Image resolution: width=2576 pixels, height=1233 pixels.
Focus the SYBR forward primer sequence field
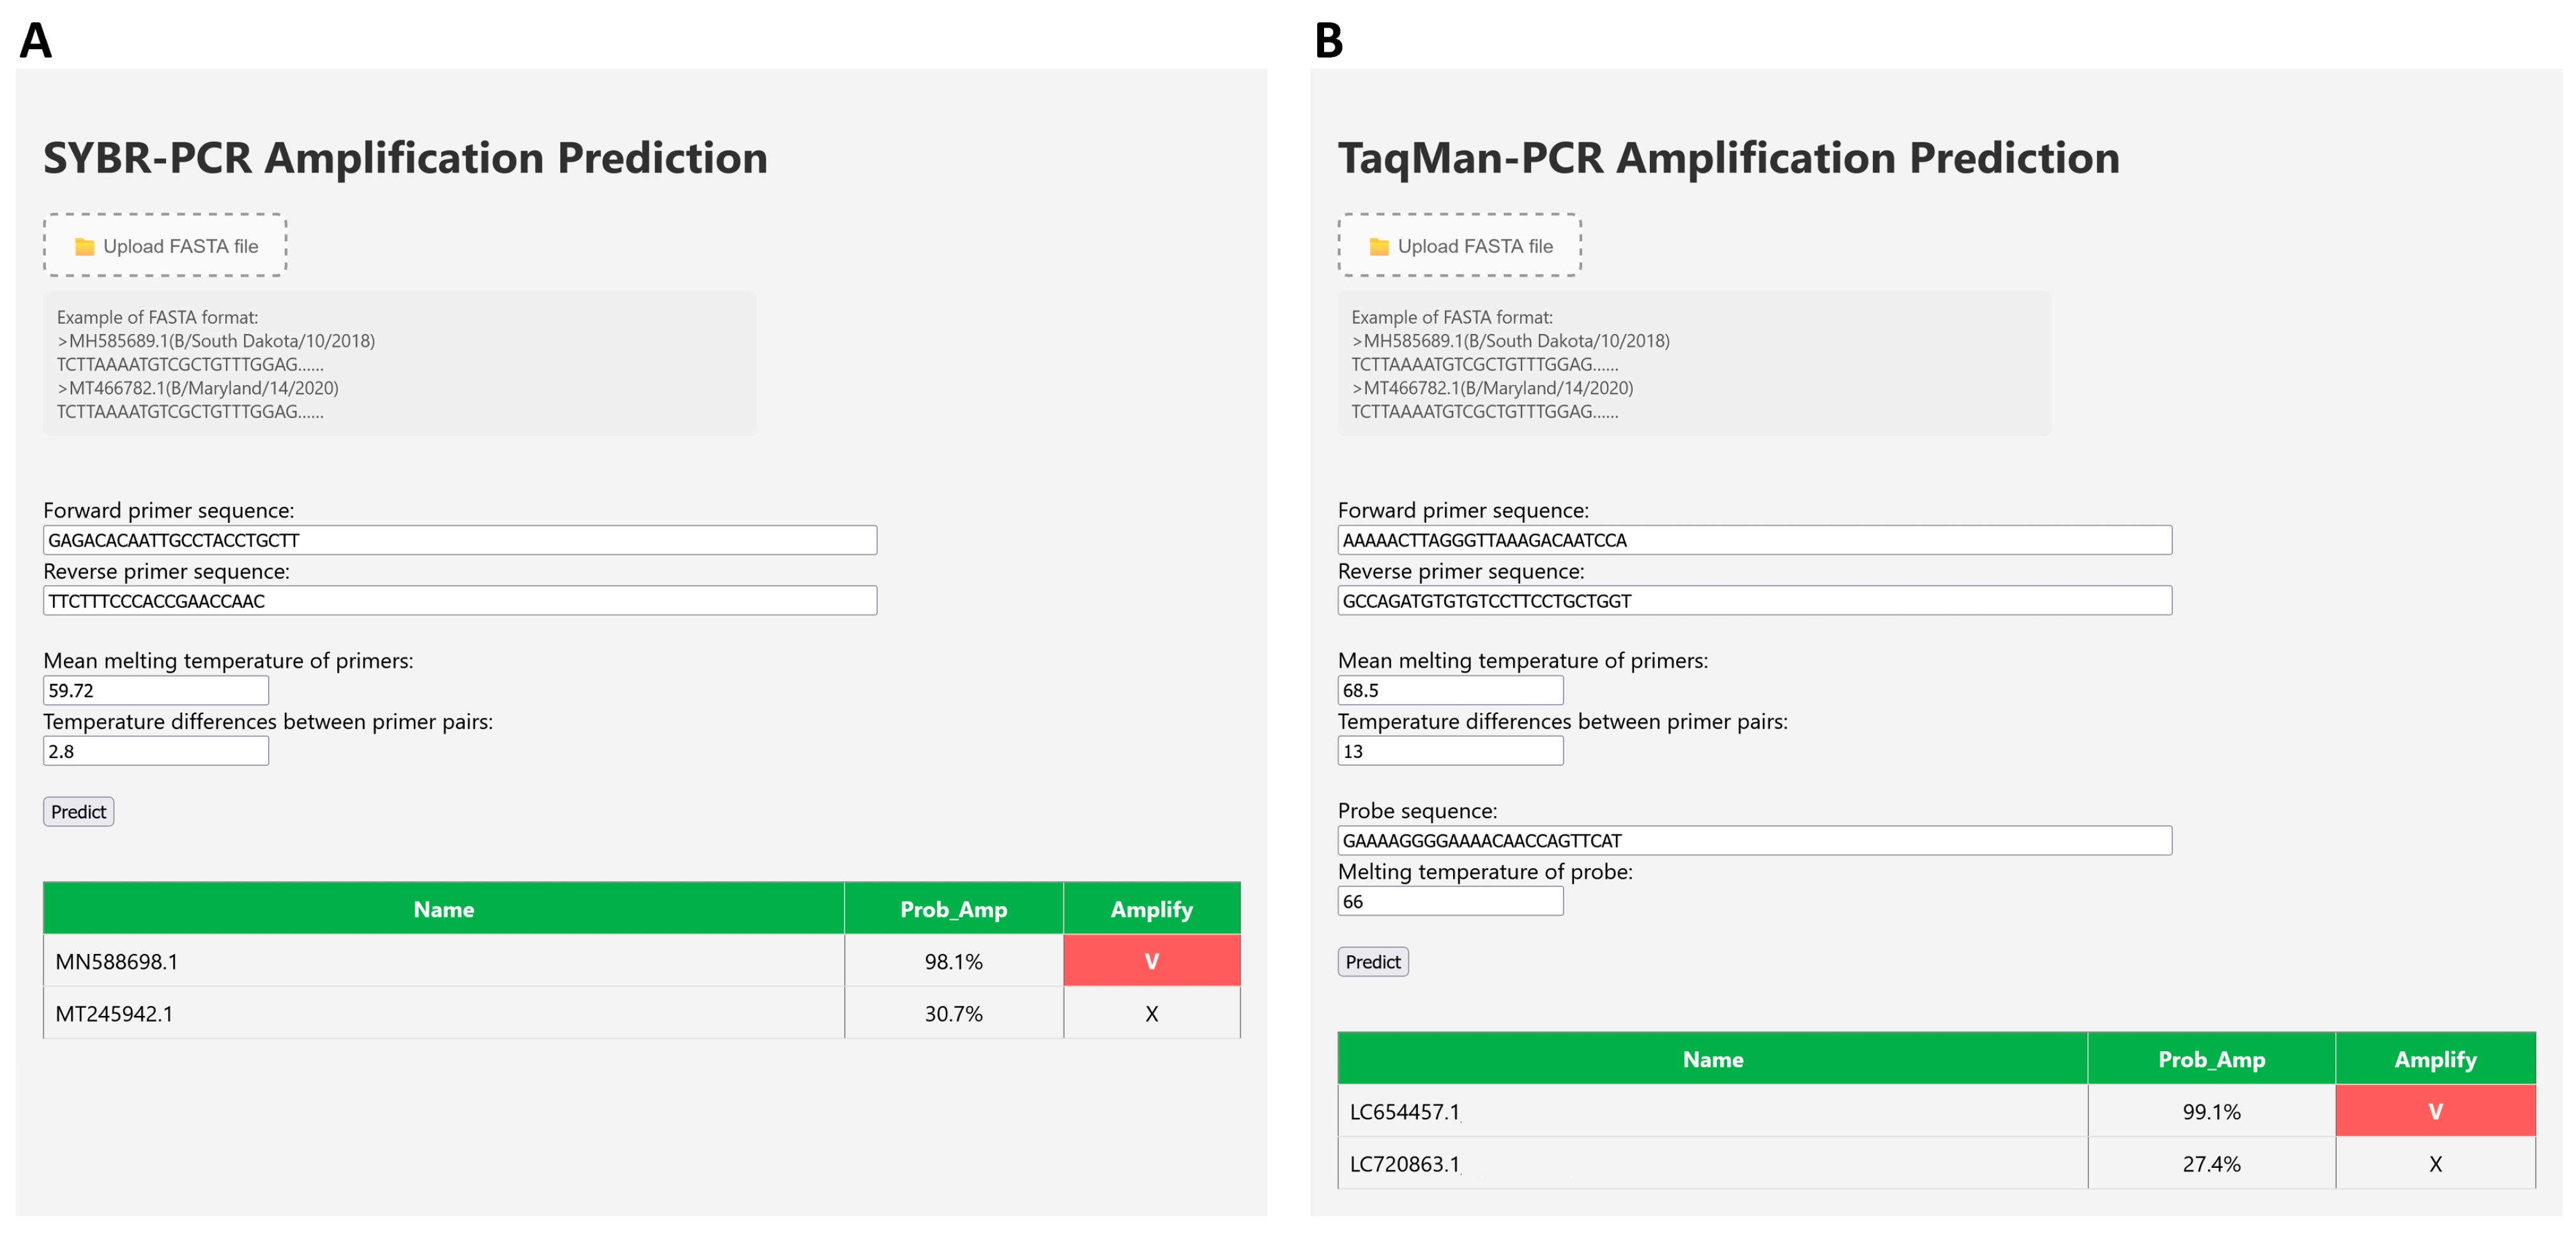[460, 540]
